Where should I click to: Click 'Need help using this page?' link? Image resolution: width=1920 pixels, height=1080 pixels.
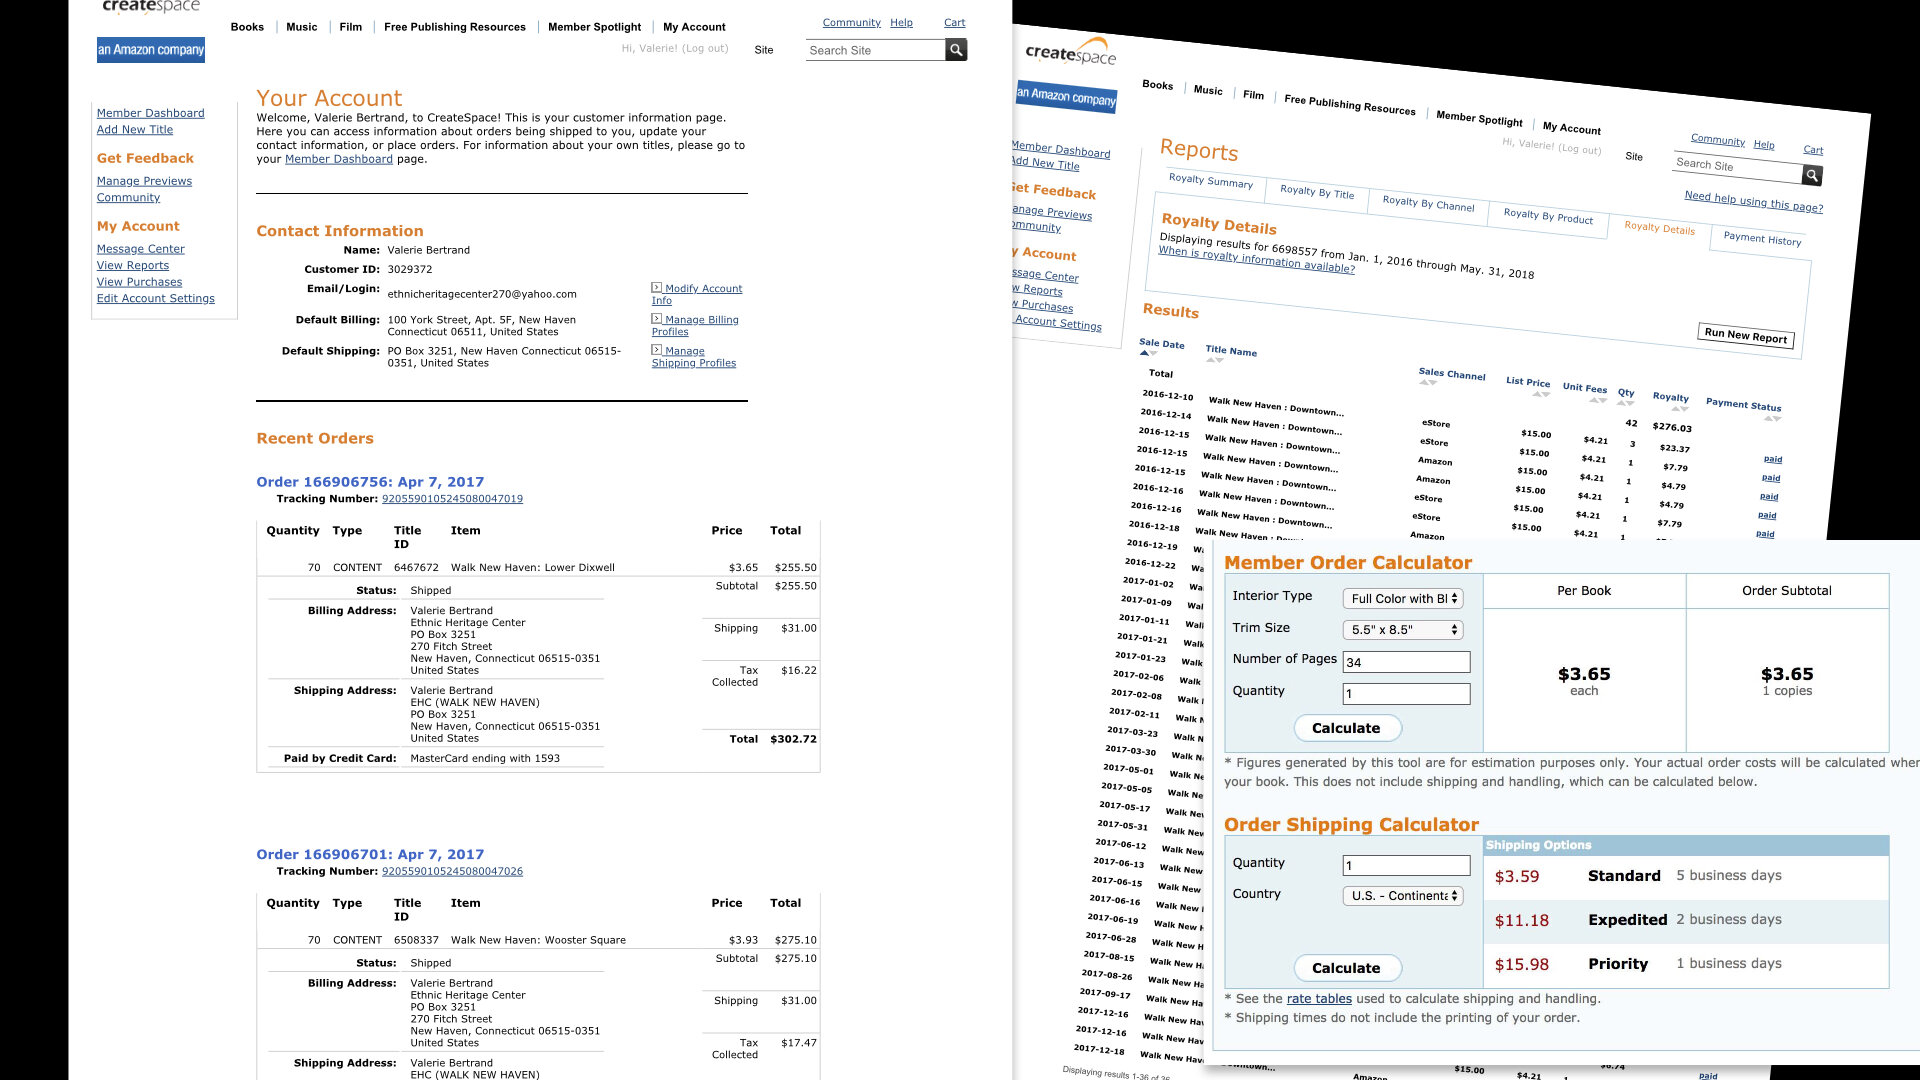(1753, 201)
